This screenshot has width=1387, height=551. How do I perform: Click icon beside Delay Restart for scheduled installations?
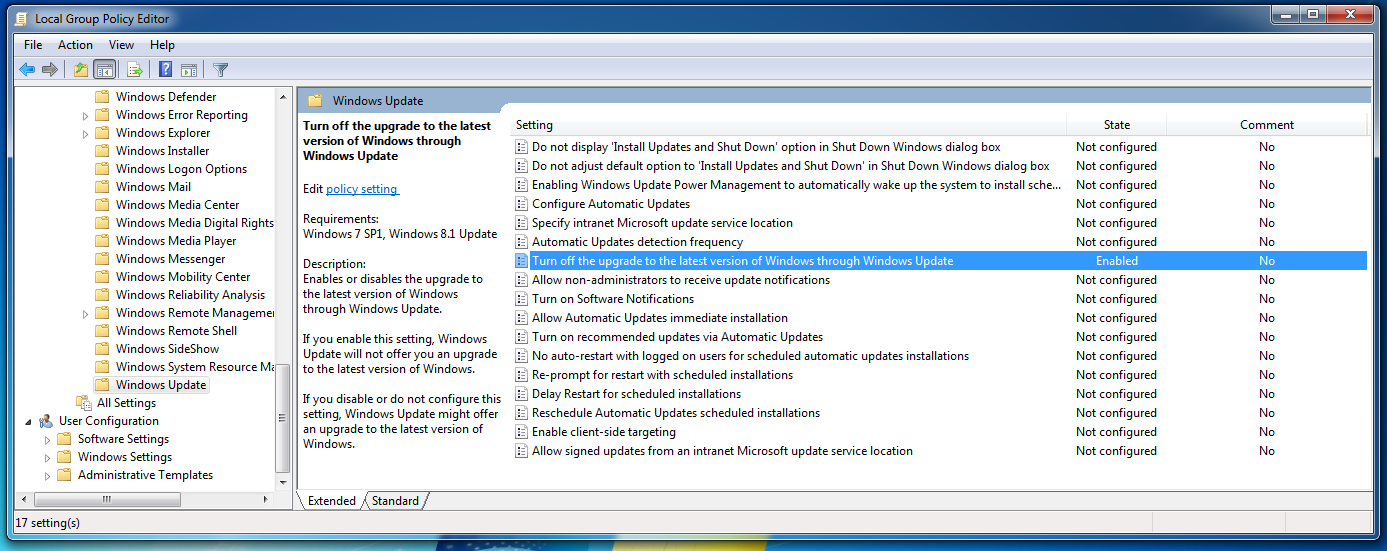[x=521, y=394]
